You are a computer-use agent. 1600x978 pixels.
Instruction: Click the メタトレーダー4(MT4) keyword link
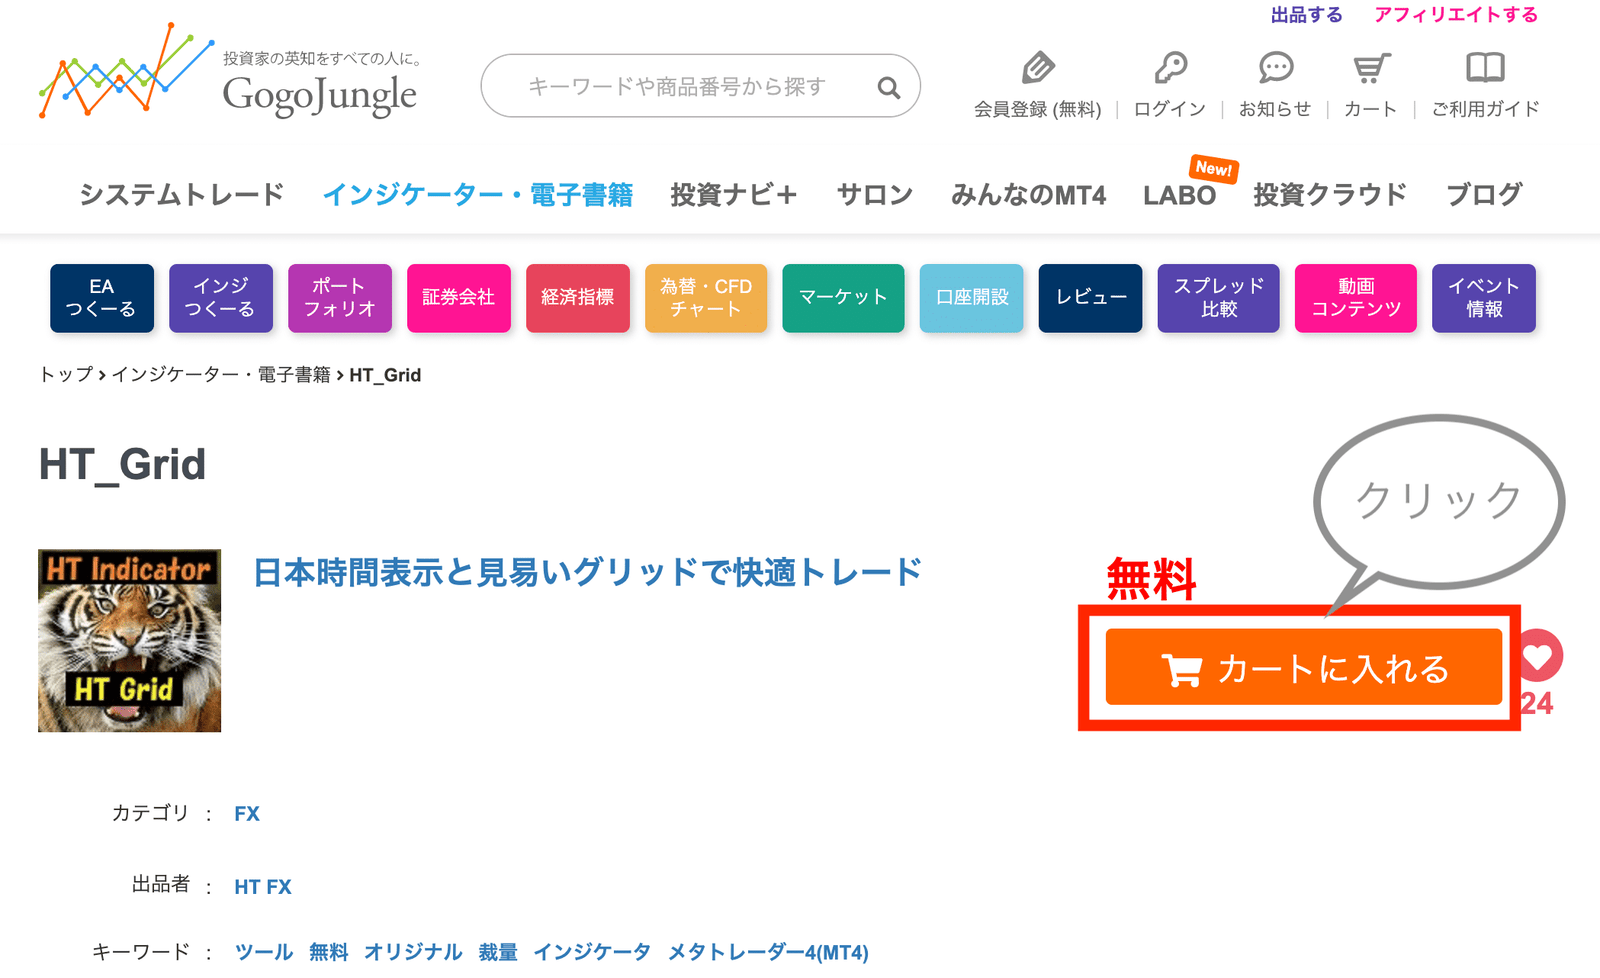768,952
